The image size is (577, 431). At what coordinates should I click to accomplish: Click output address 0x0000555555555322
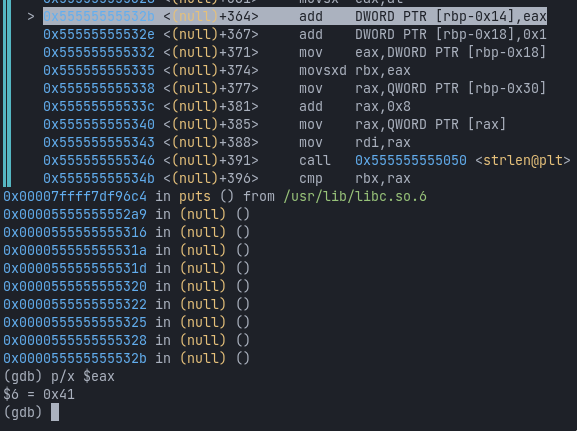tap(75, 305)
